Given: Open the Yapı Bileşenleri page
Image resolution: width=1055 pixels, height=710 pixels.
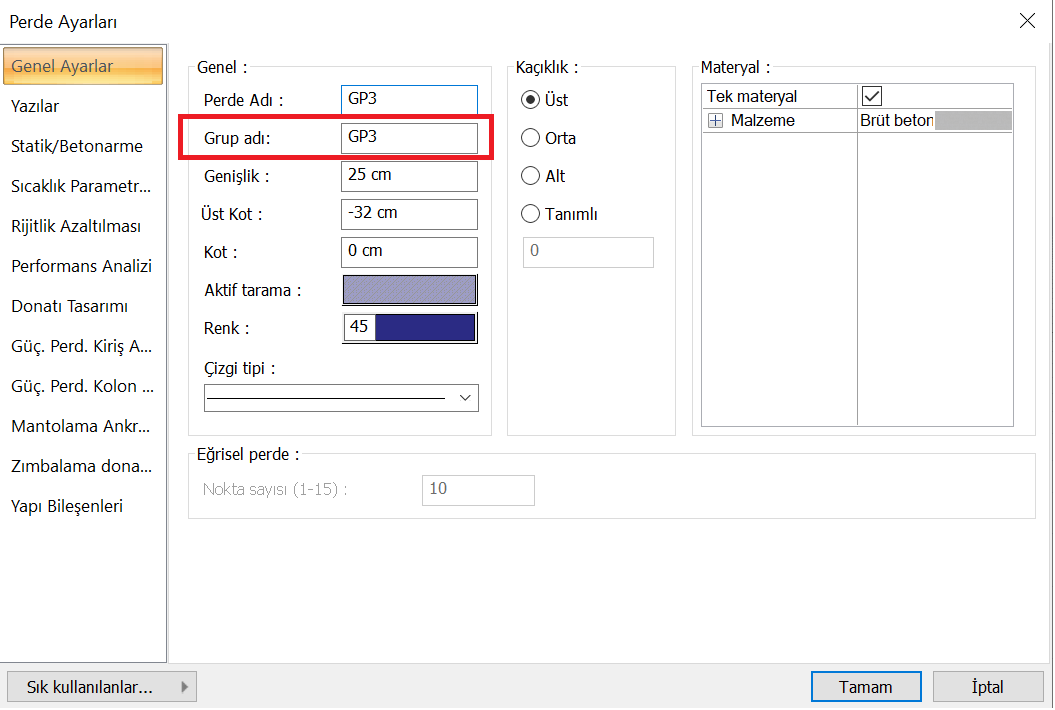Looking at the screenshot, I should tap(67, 507).
